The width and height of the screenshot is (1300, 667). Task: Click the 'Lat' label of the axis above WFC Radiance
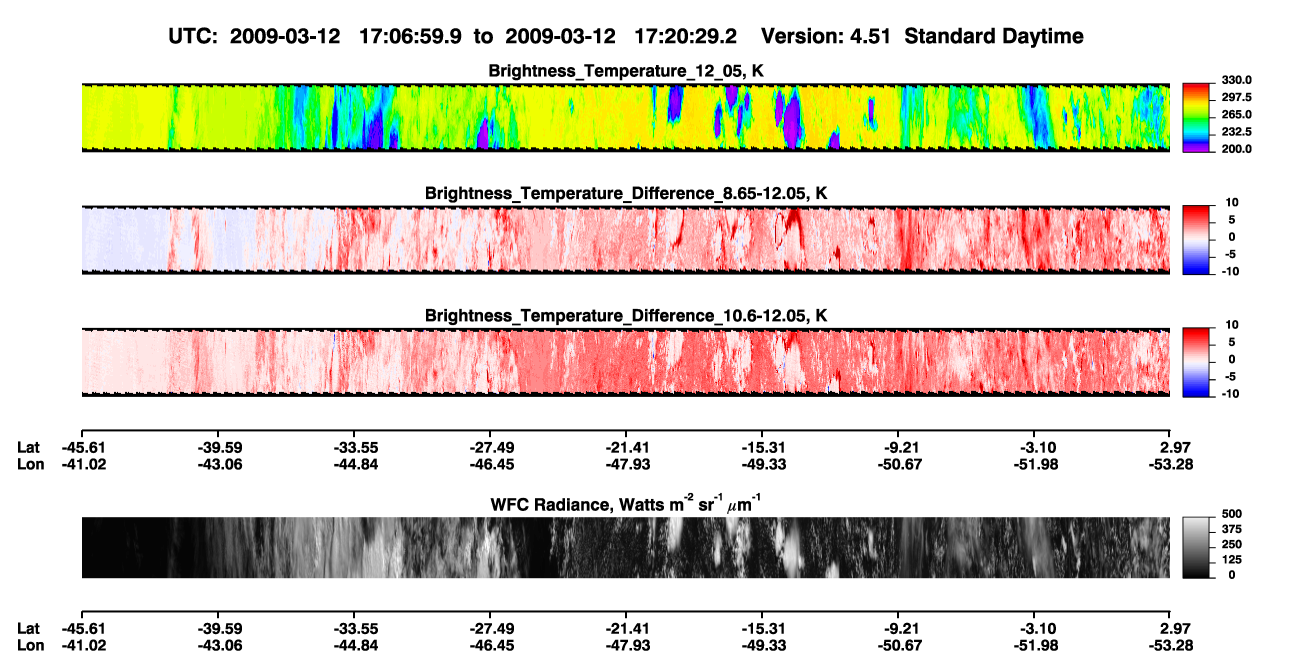(x=28, y=448)
